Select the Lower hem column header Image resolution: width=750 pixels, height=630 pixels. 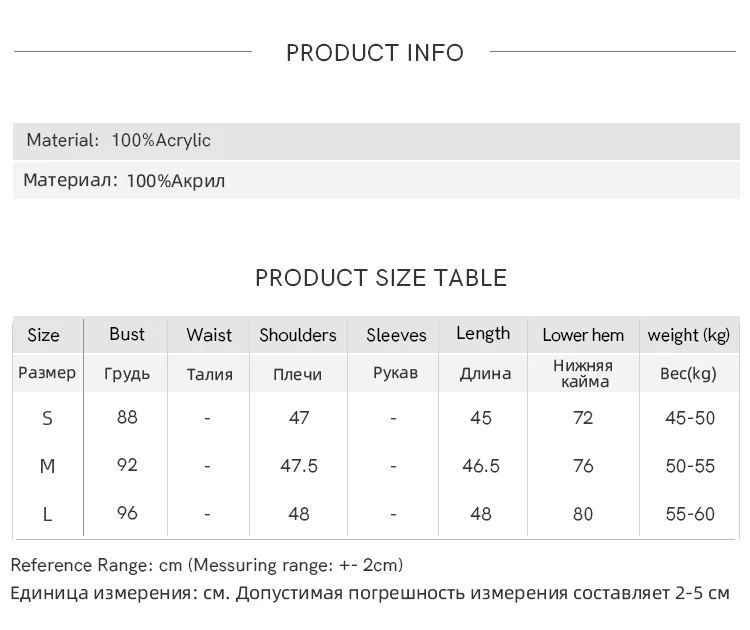(583, 335)
